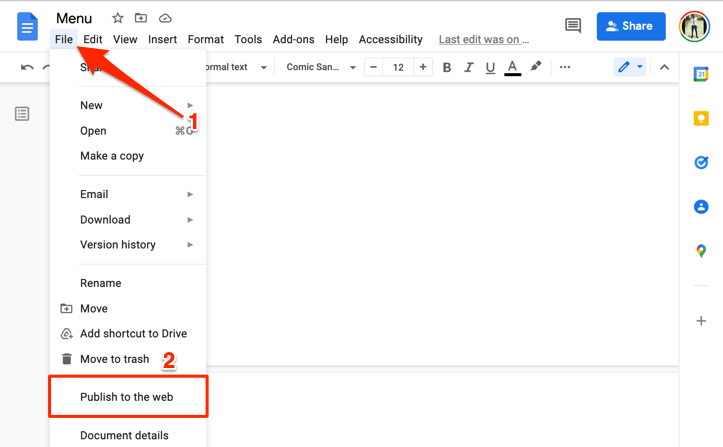The height and width of the screenshot is (447, 723).
Task: Show document outline icon
Action: click(x=22, y=114)
